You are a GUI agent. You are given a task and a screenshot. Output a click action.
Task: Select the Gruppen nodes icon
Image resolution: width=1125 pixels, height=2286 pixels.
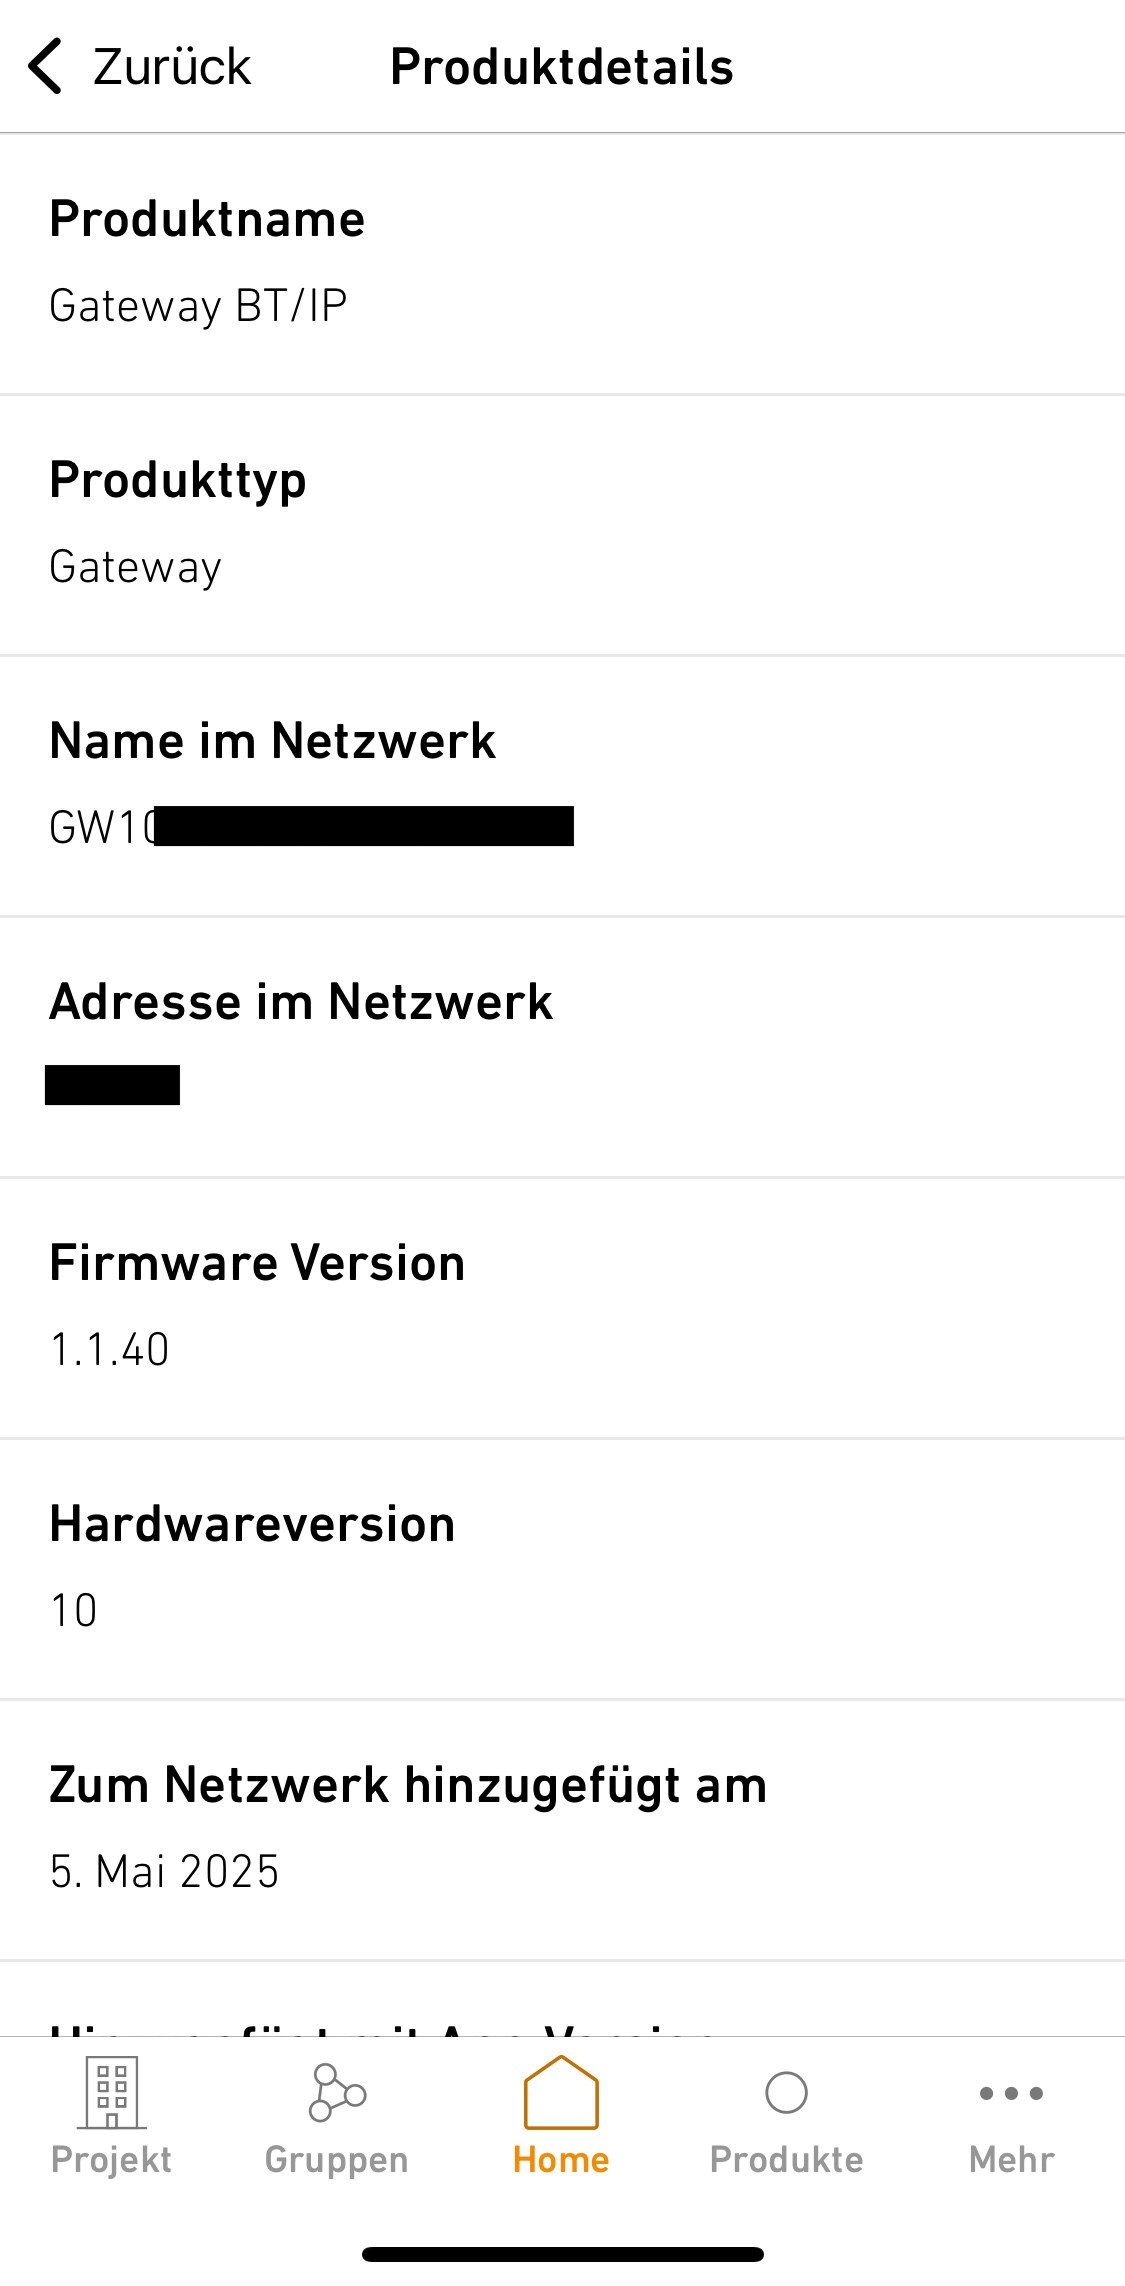click(x=336, y=2091)
